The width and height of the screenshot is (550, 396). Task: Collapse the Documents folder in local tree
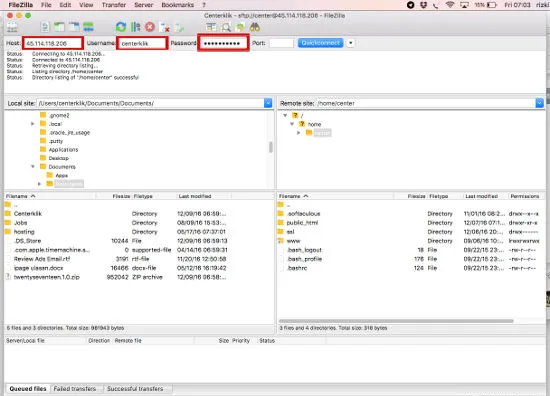coord(33,167)
